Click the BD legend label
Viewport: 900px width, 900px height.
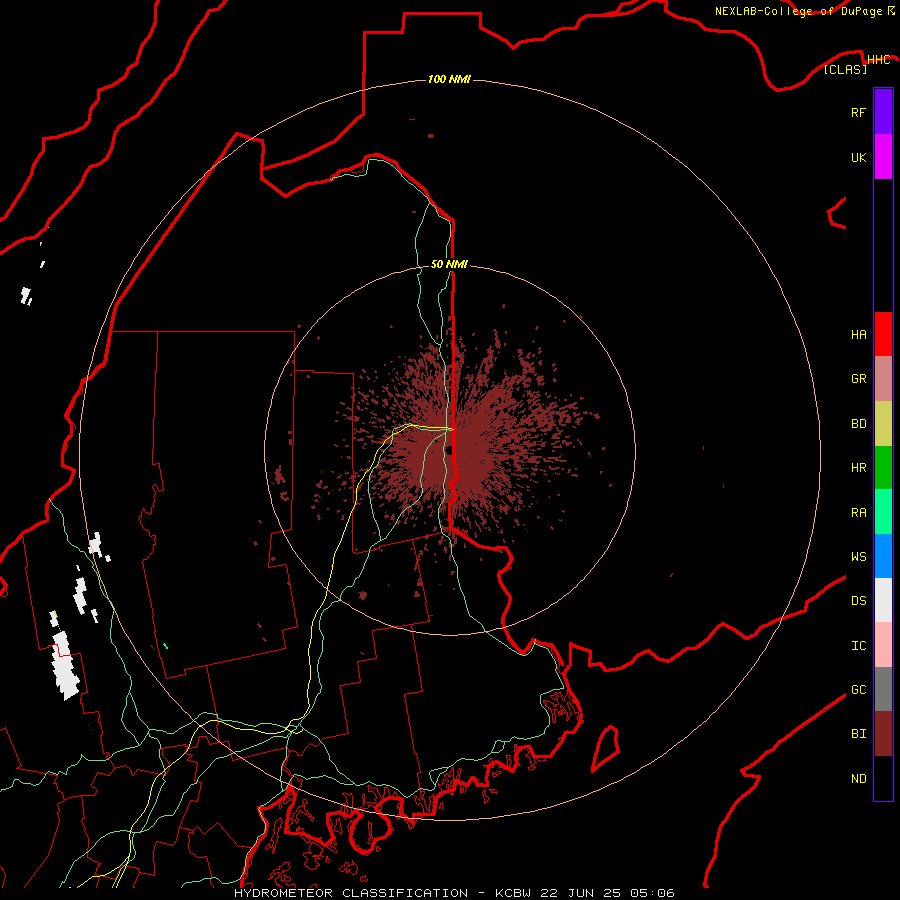click(858, 424)
